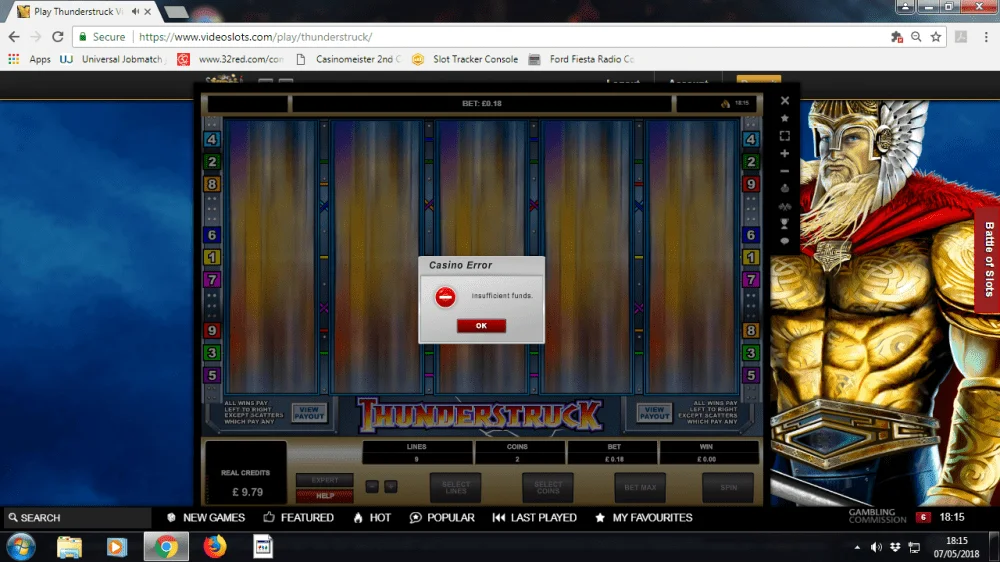Open the red notification badge showing 6
This screenshot has width=1000, height=562.
[x=923, y=517]
